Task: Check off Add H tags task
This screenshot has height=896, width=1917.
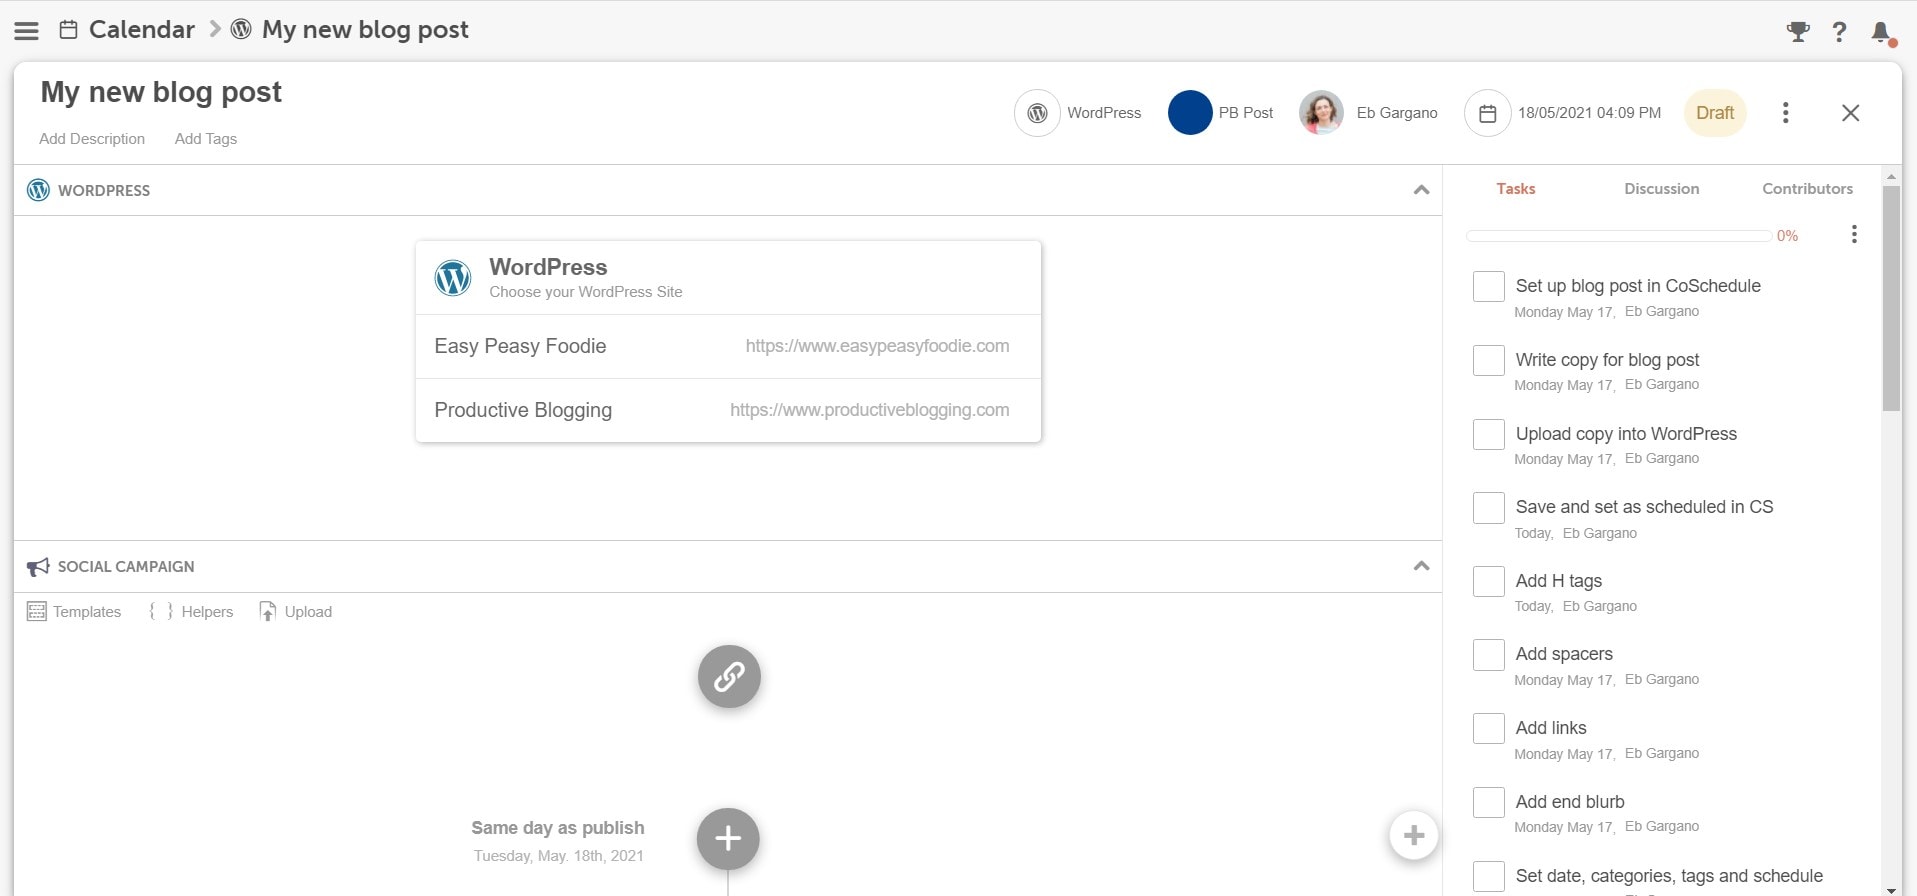Action: click(1489, 581)
